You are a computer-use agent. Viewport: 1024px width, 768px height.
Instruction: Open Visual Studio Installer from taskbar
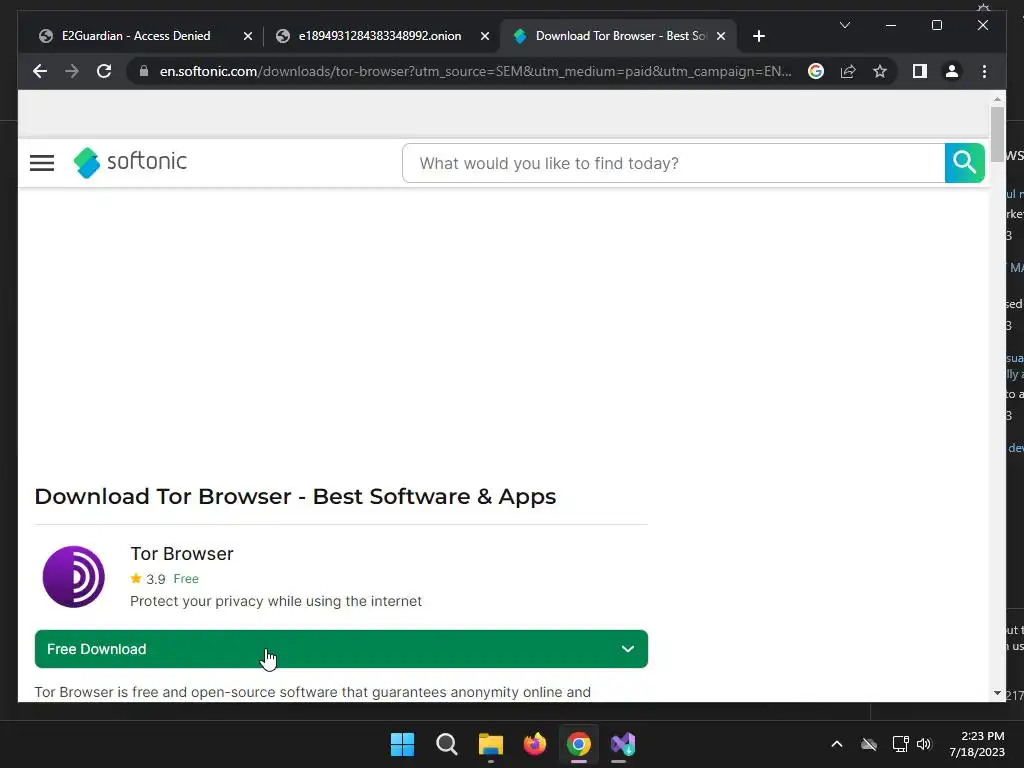click(x=623, y=744)
